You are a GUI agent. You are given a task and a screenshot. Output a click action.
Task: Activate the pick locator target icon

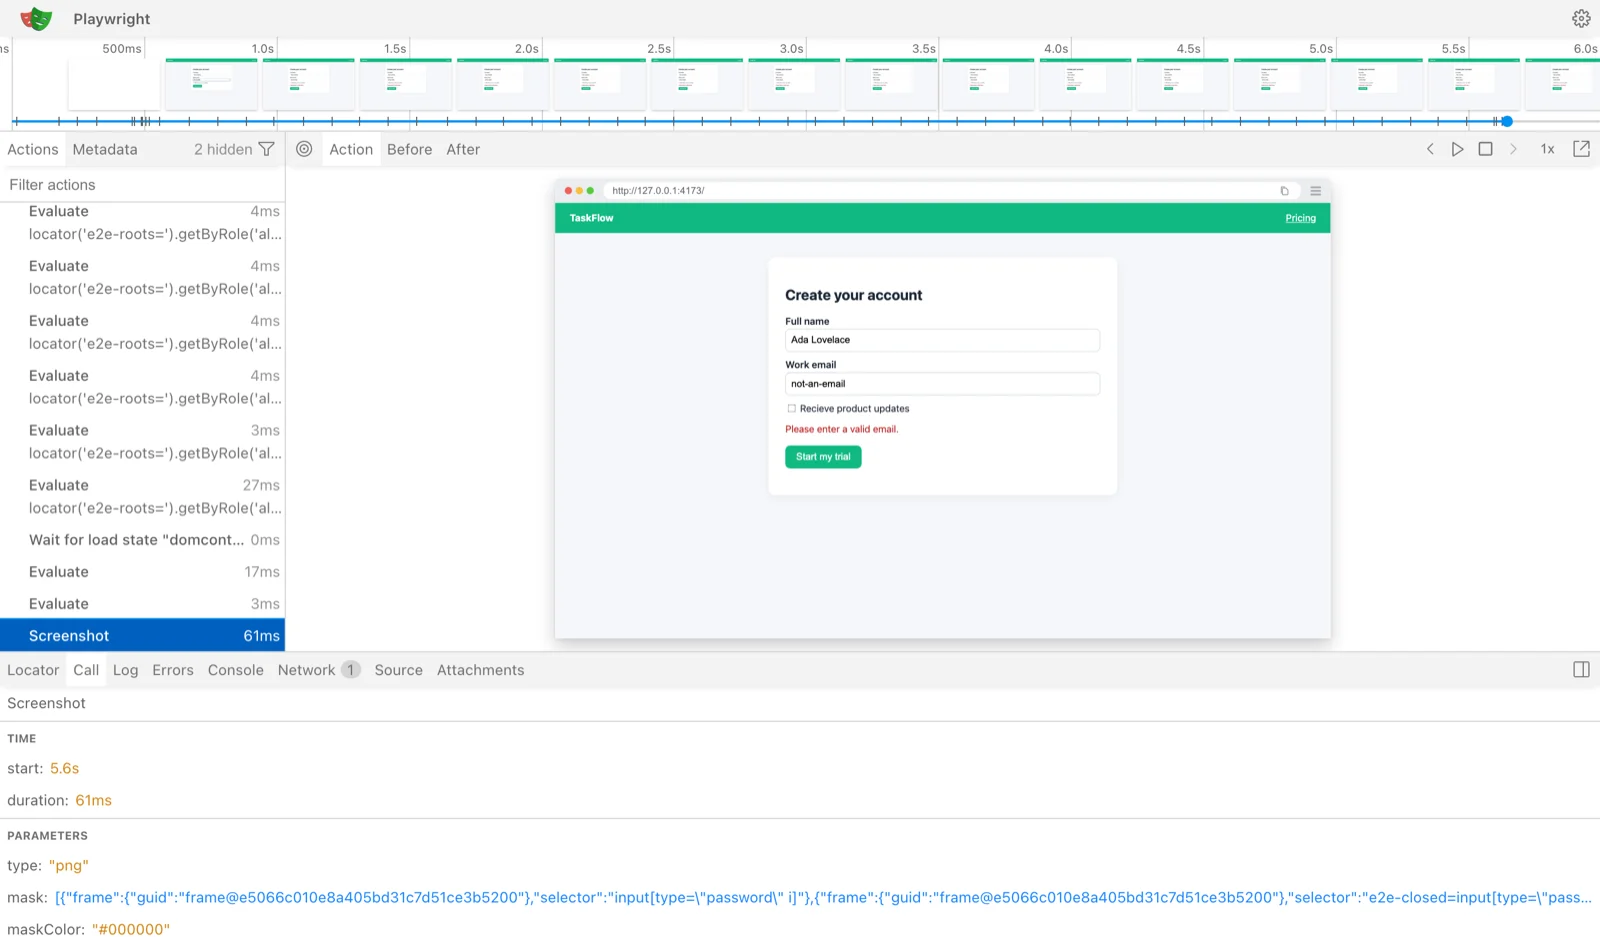[x=304, y=149]
